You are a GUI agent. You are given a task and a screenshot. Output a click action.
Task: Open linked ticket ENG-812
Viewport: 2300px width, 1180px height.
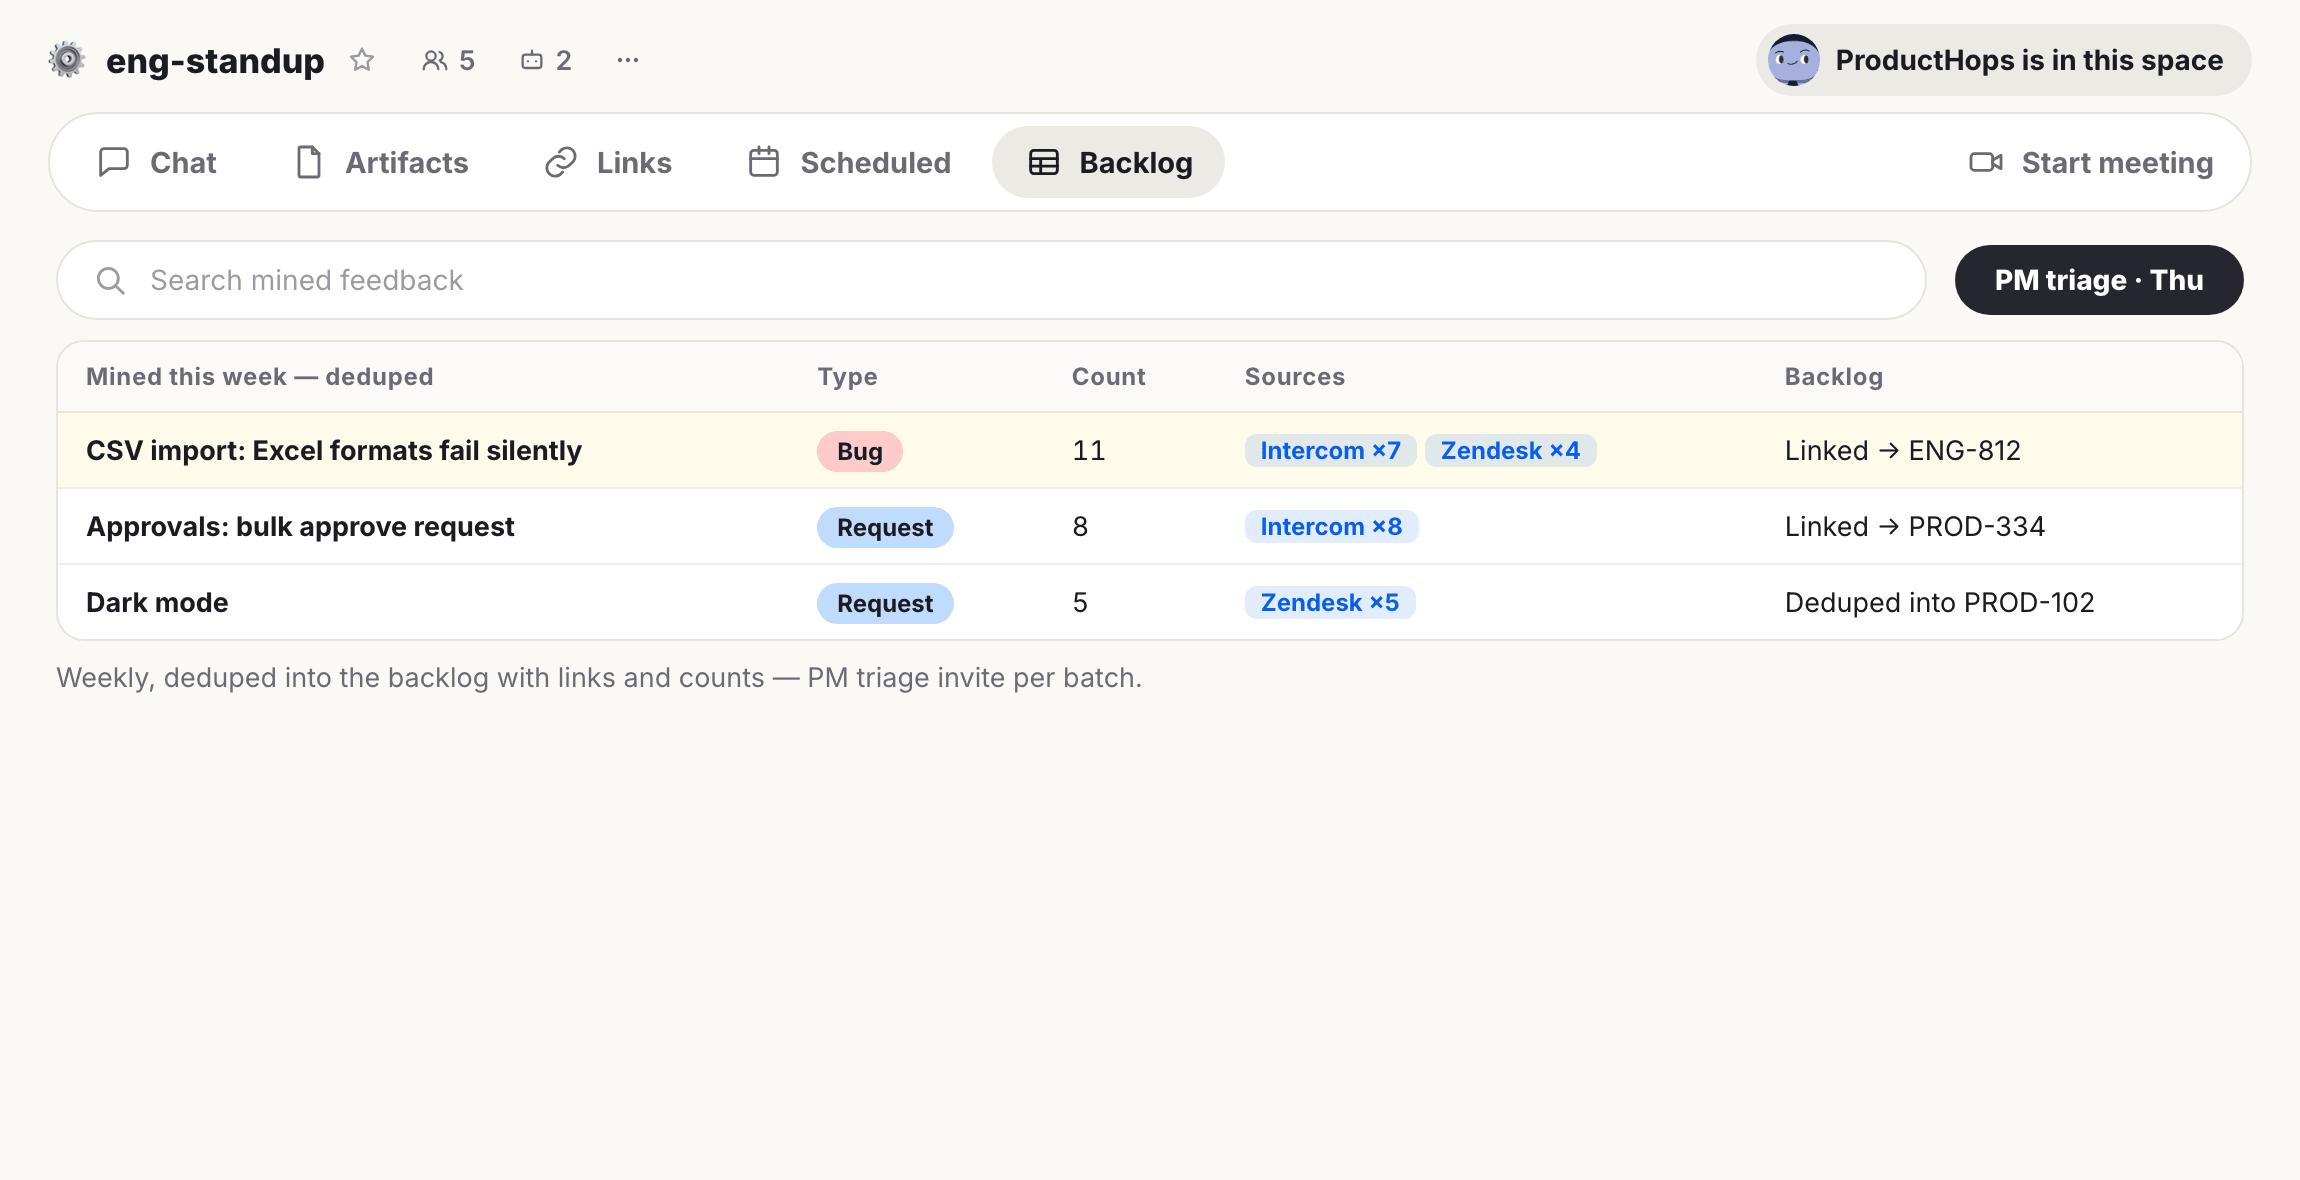tap(1903, 450)
